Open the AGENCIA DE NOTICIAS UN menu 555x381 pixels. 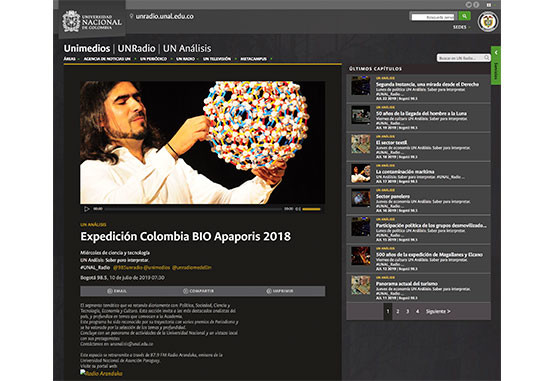click(x=108, y=59)
